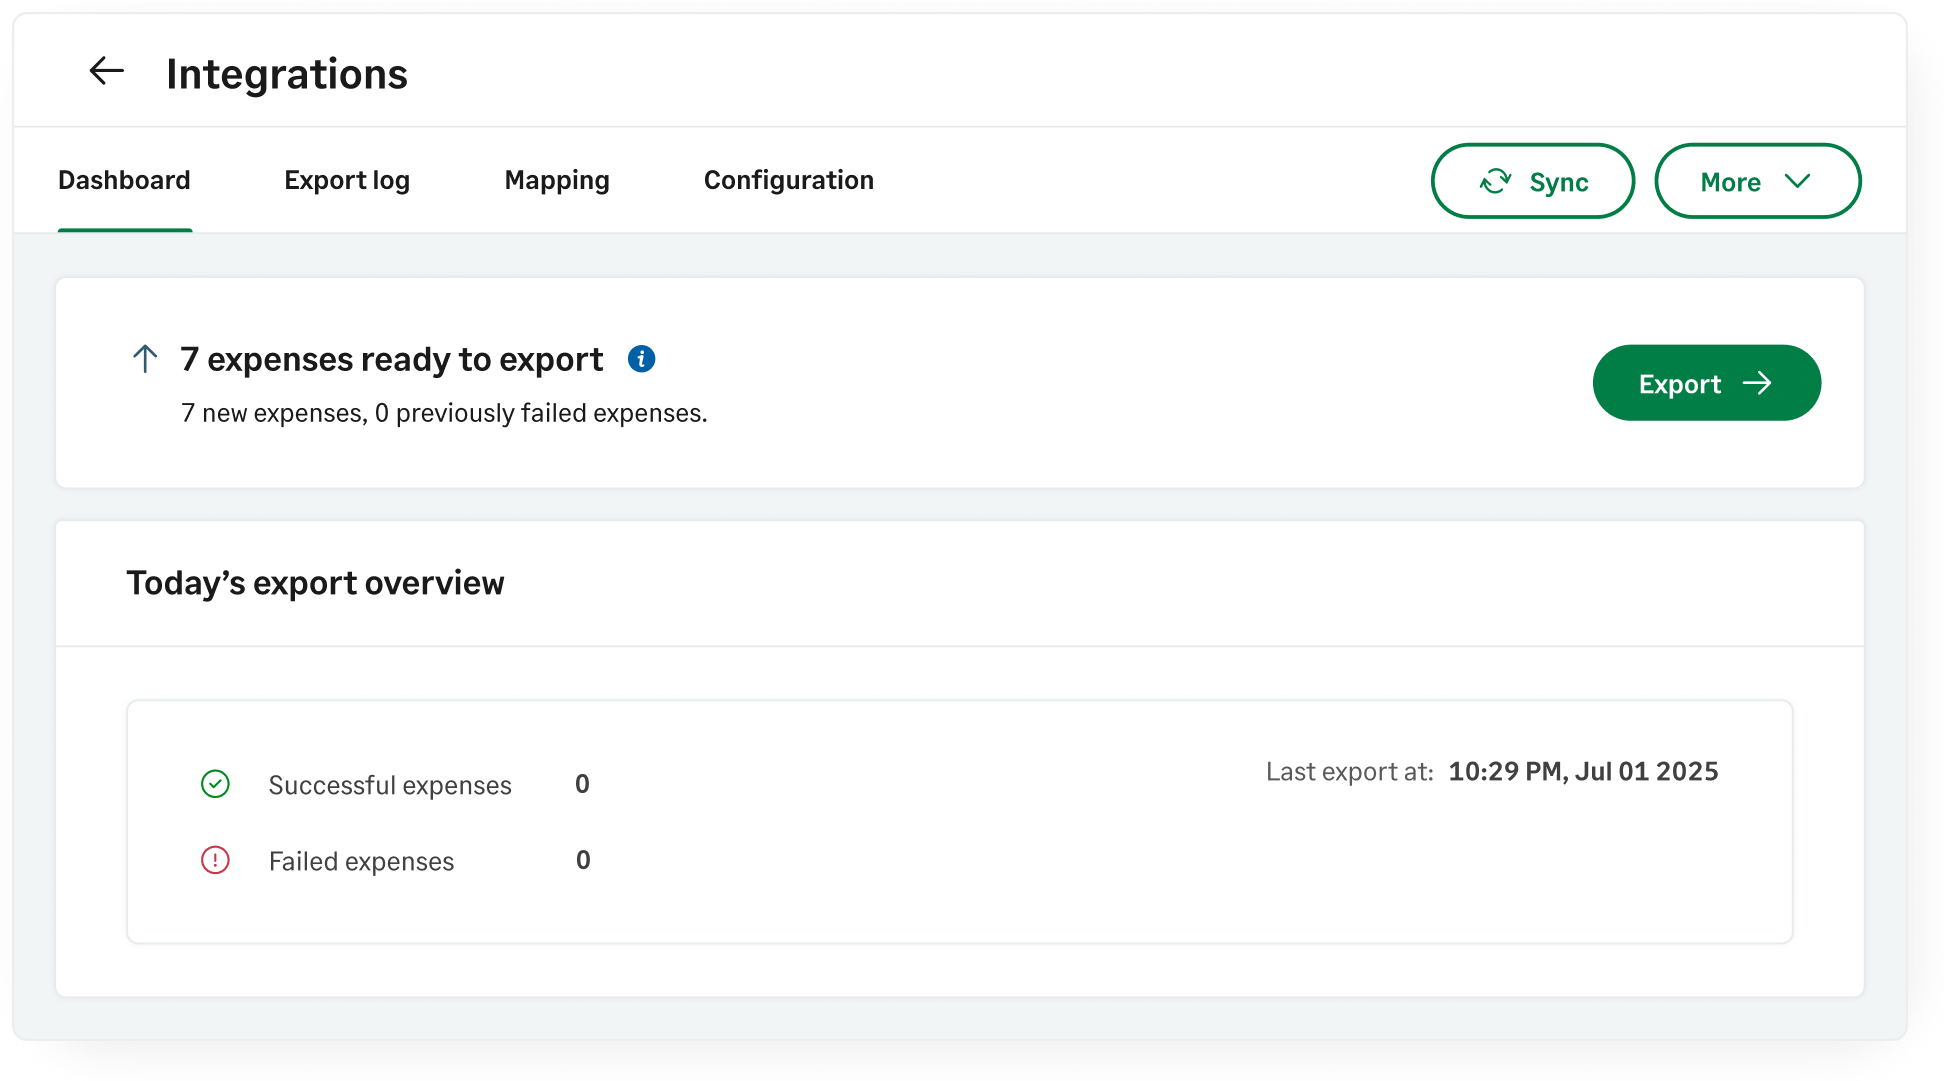The image size is (1944, 1081).
Task: Switch to the Dashboard tab
Action: pyautogui.click(x=124, y=180)
